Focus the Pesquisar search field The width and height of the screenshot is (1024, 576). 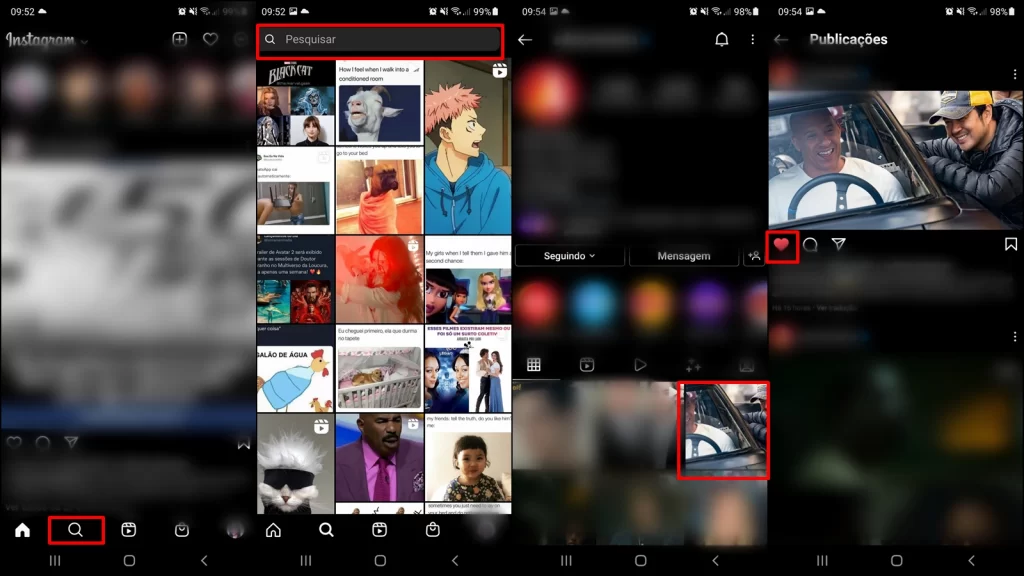[x=380, y=40]
